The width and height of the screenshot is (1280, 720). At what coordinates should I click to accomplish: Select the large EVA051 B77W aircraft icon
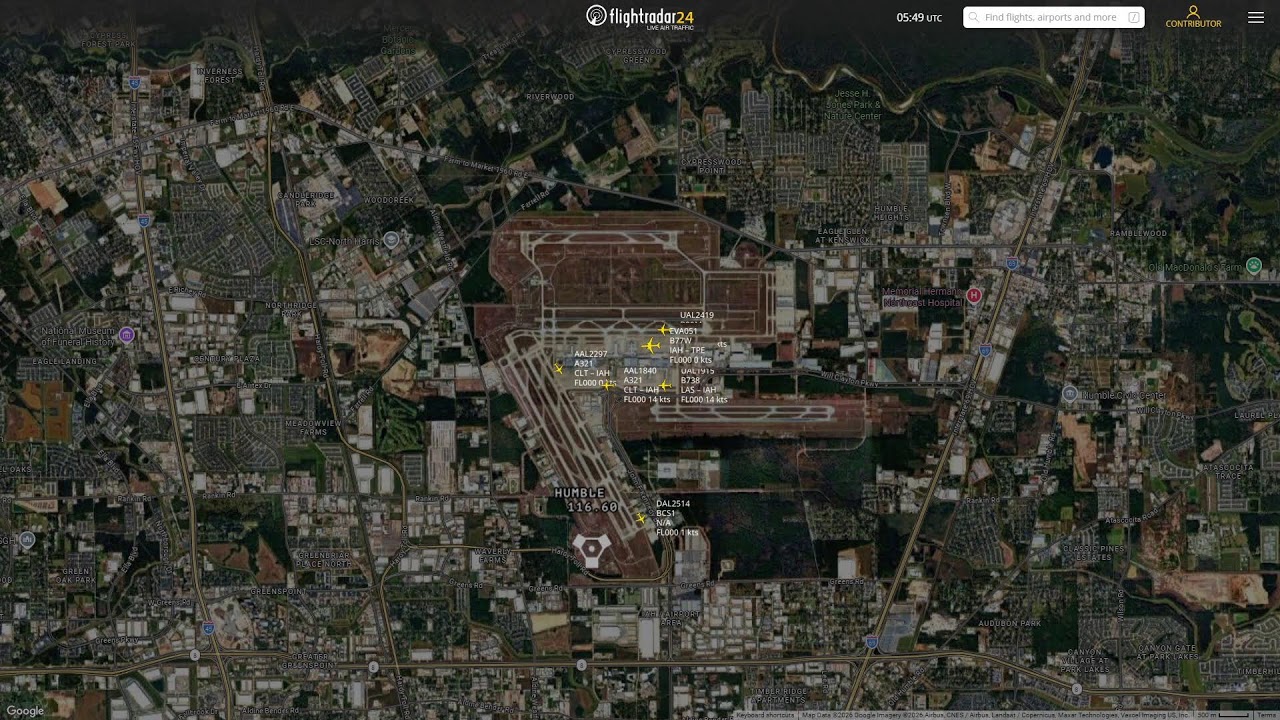pyautogui.click(x=651, y=346)
